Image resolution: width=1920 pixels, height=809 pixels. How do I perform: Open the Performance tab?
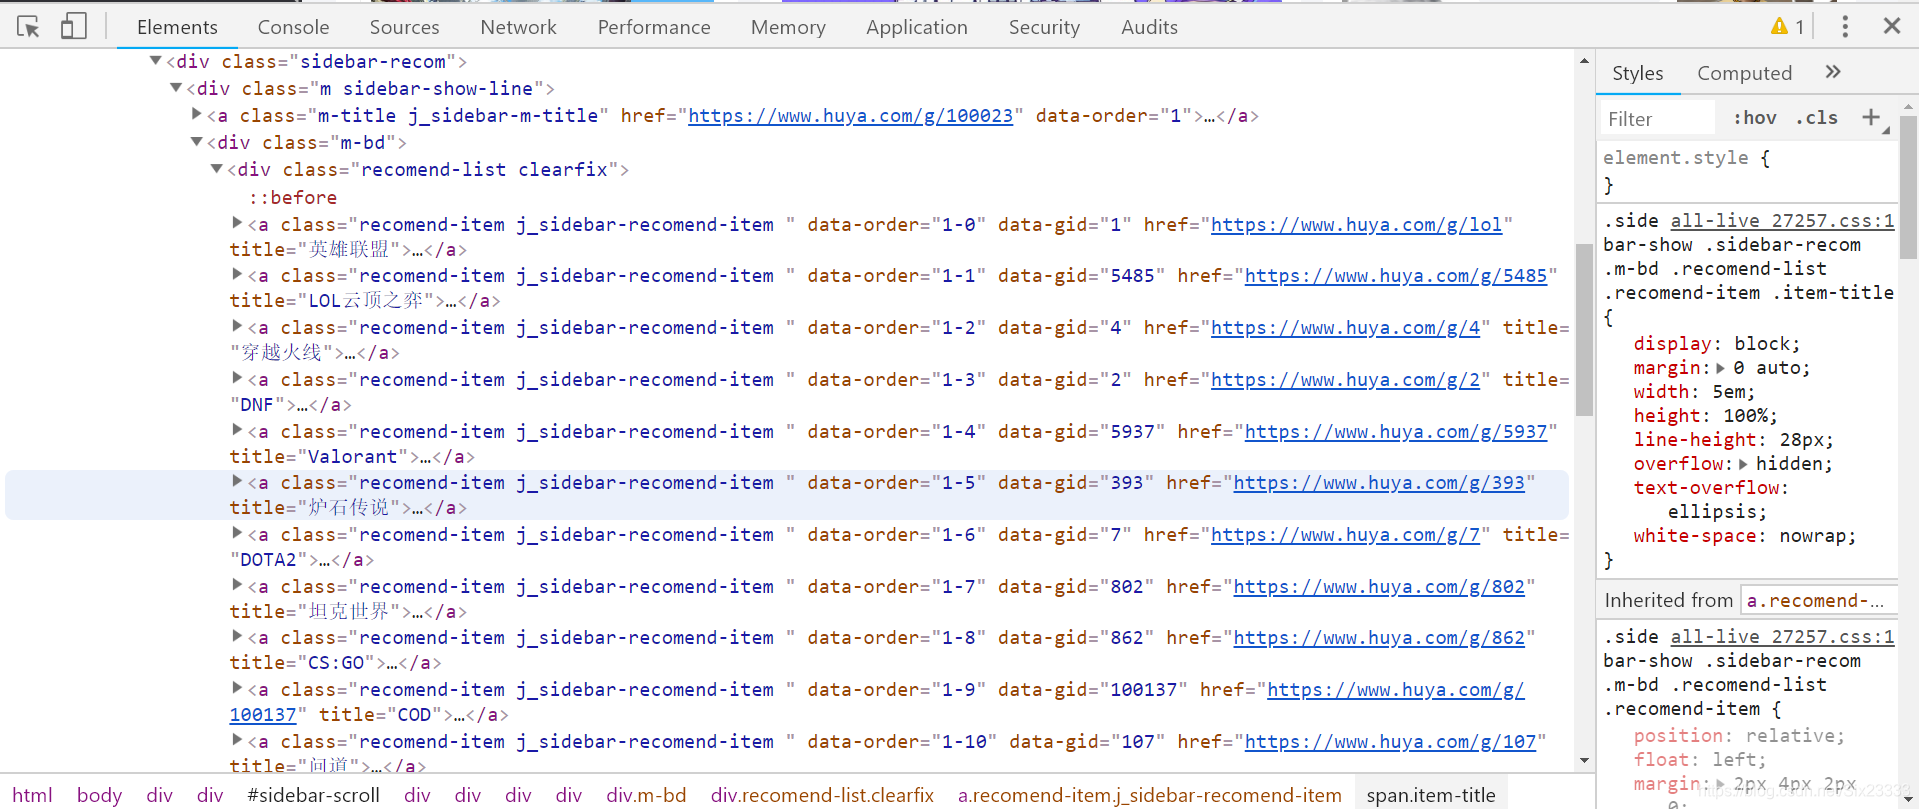pyautogui.click(x=654, y=27)
